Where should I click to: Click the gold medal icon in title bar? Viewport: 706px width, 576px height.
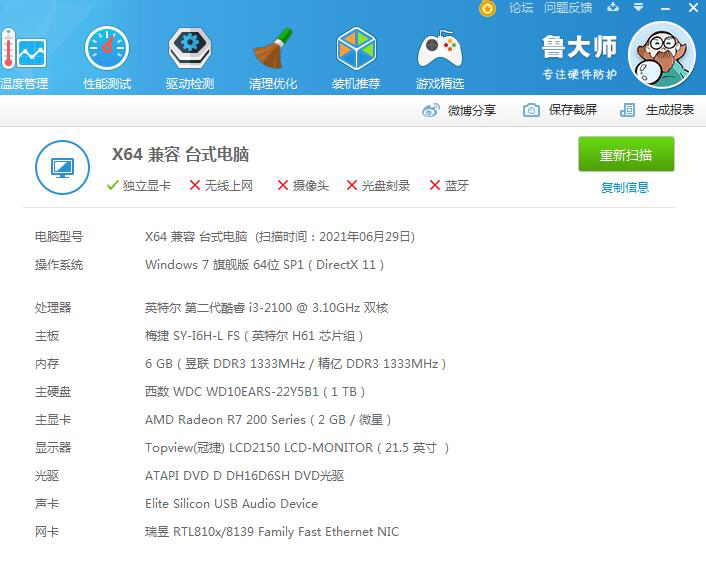coord(487,8)
